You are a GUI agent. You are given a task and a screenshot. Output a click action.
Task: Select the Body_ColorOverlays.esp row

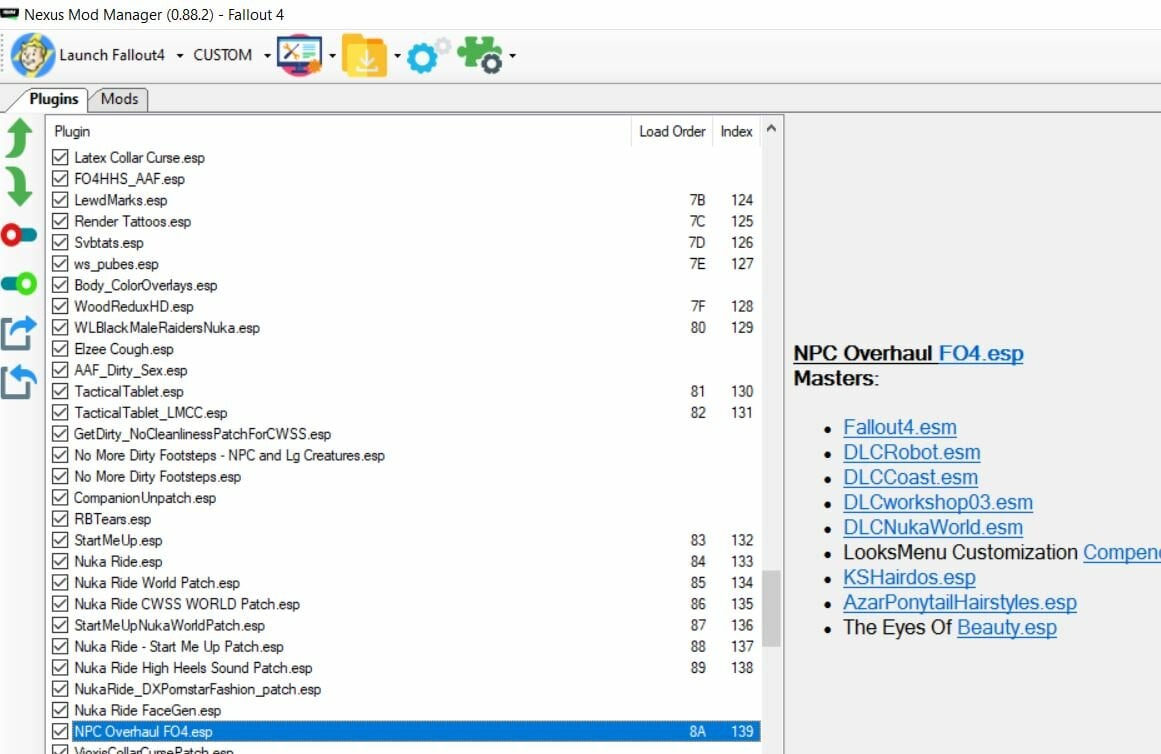coord(406,285)
